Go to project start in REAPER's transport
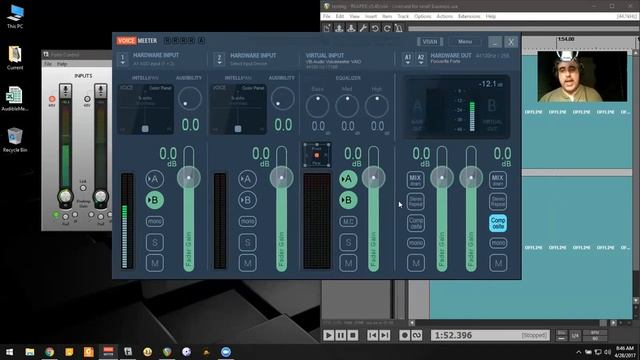640x360 pixels. [x=372, y=335]
